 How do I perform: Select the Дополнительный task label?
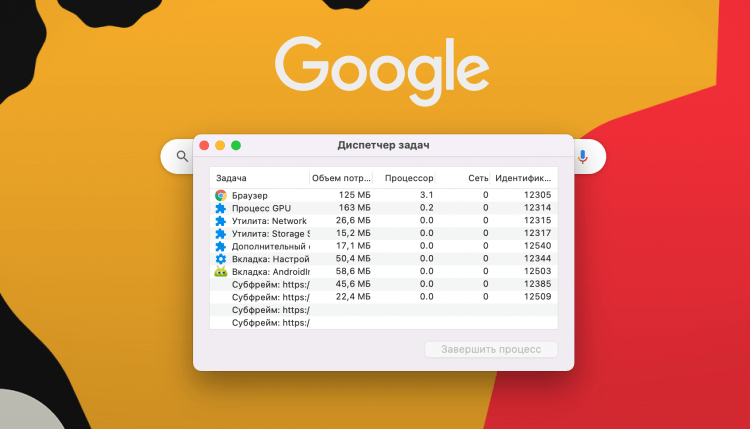click(x=271, y=246)
